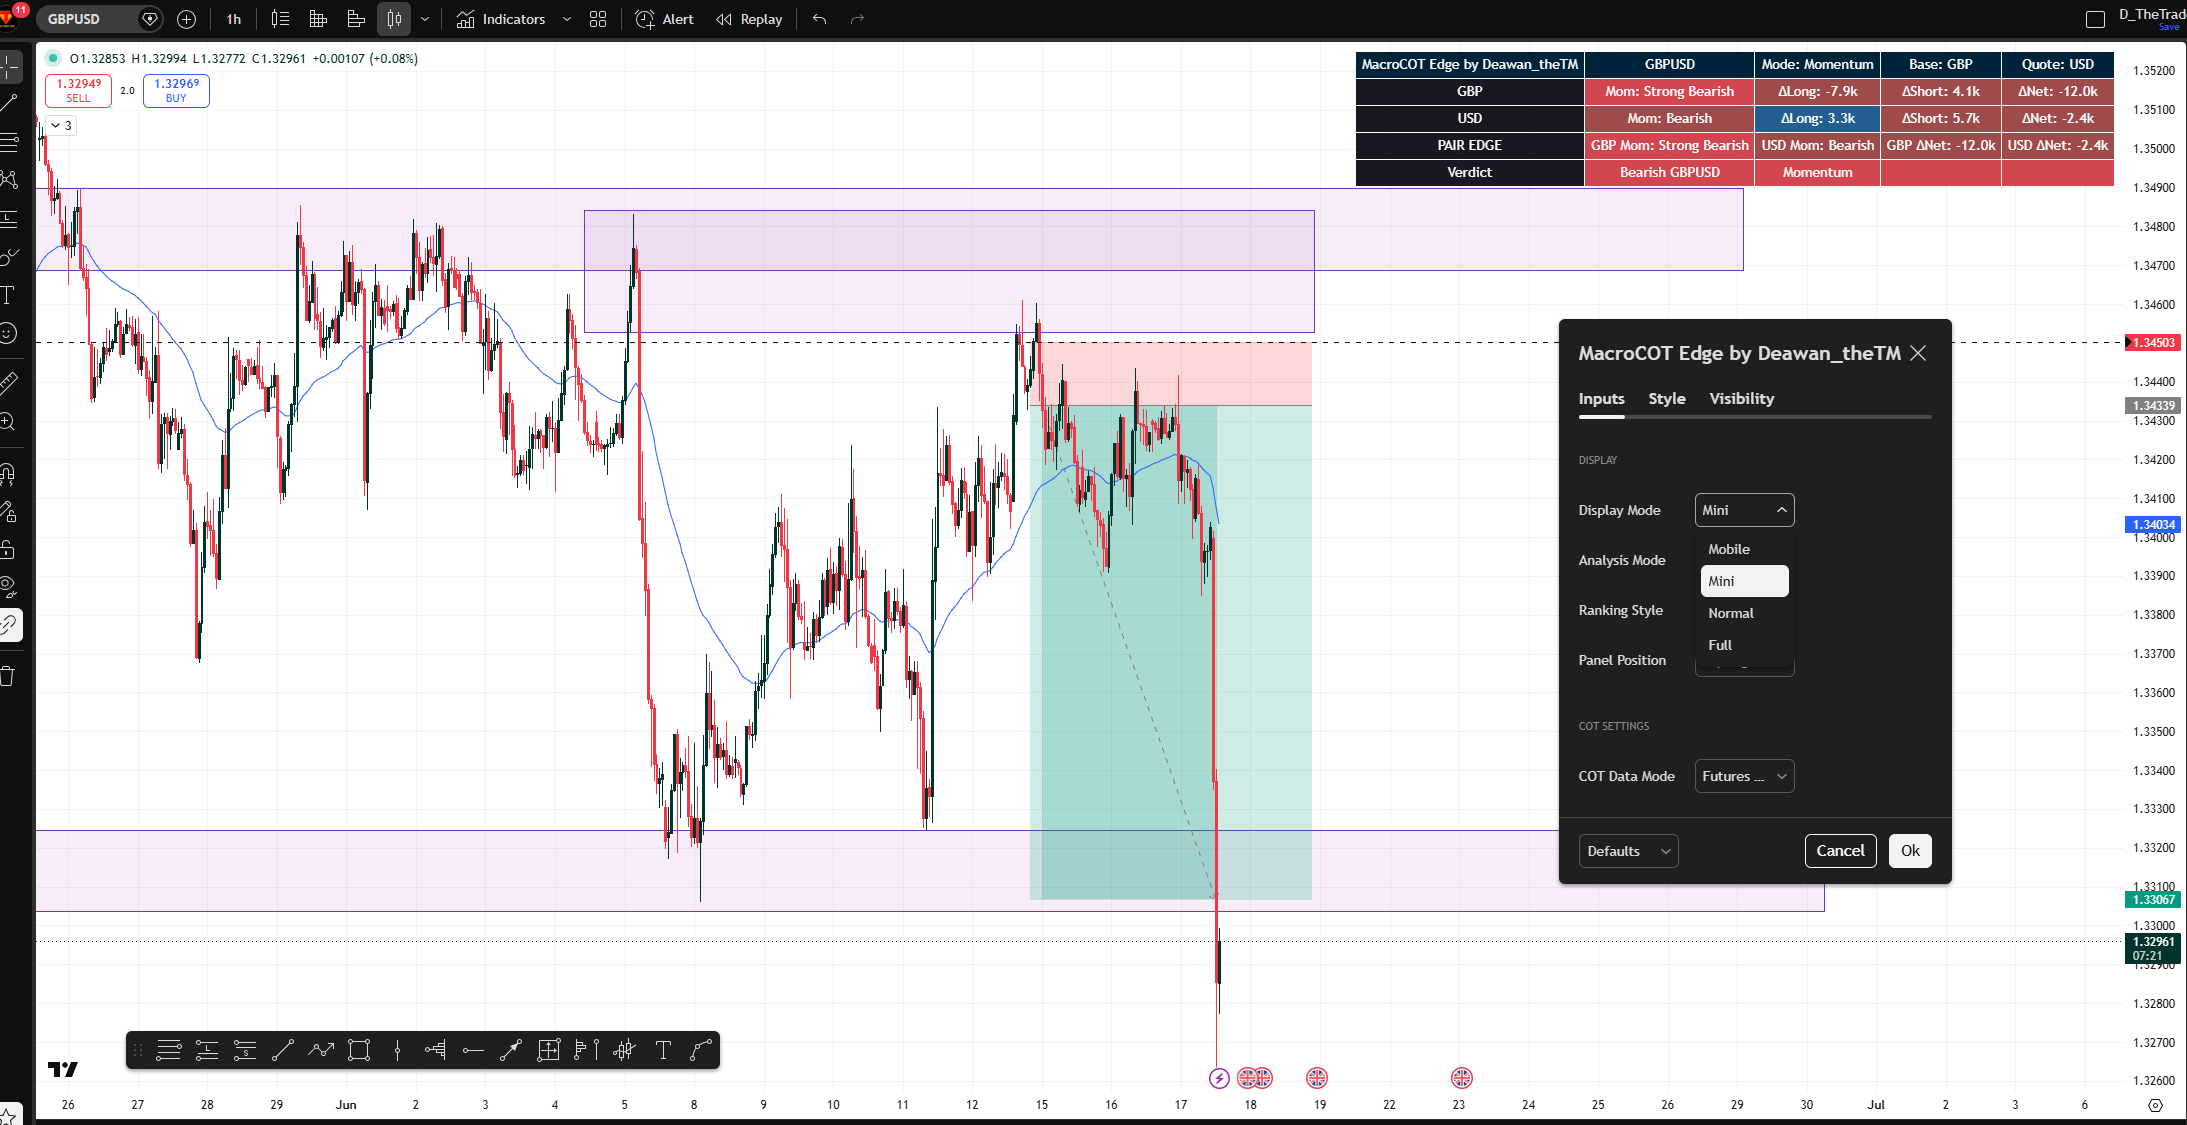Screen dimensions: 2187x1125
Task: Click the add symbol plus icon
Action: tap(186, 19)
